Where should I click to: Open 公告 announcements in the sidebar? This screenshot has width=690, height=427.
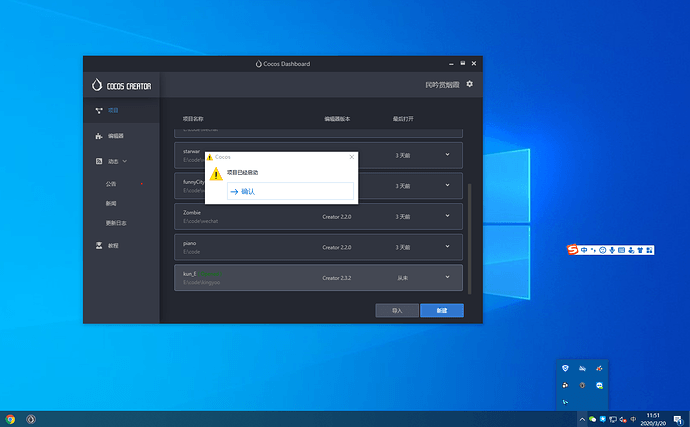pyautogui.click(x=111, y=184)
